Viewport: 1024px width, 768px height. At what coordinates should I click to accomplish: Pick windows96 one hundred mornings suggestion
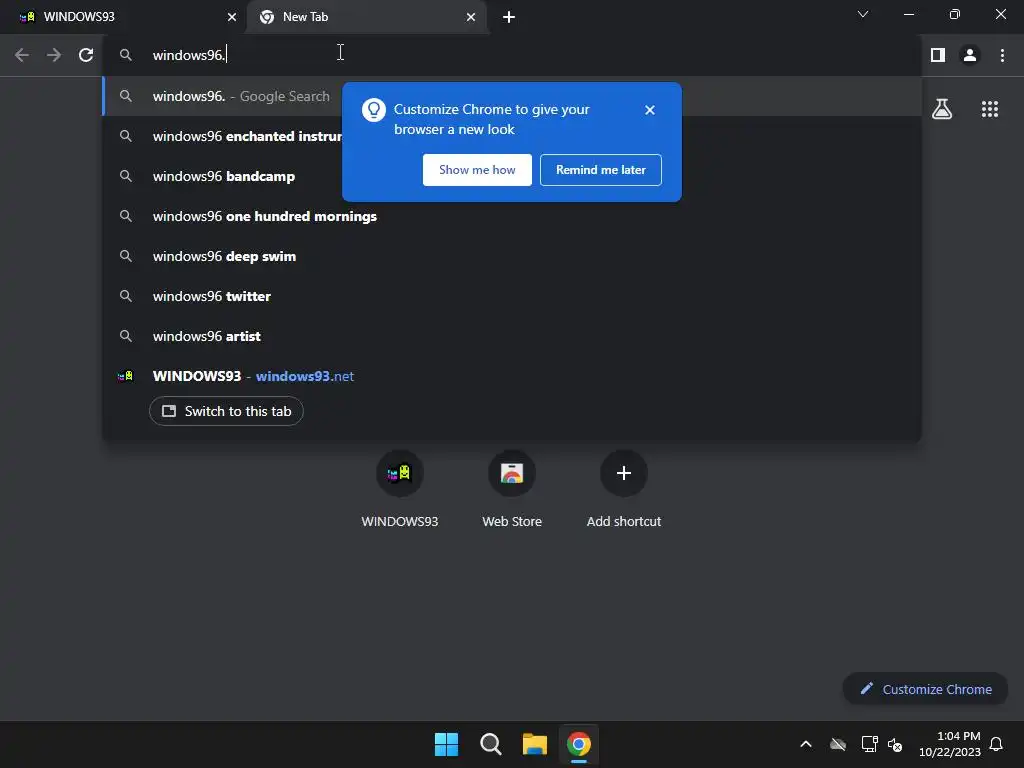click(x=512, y=216)
